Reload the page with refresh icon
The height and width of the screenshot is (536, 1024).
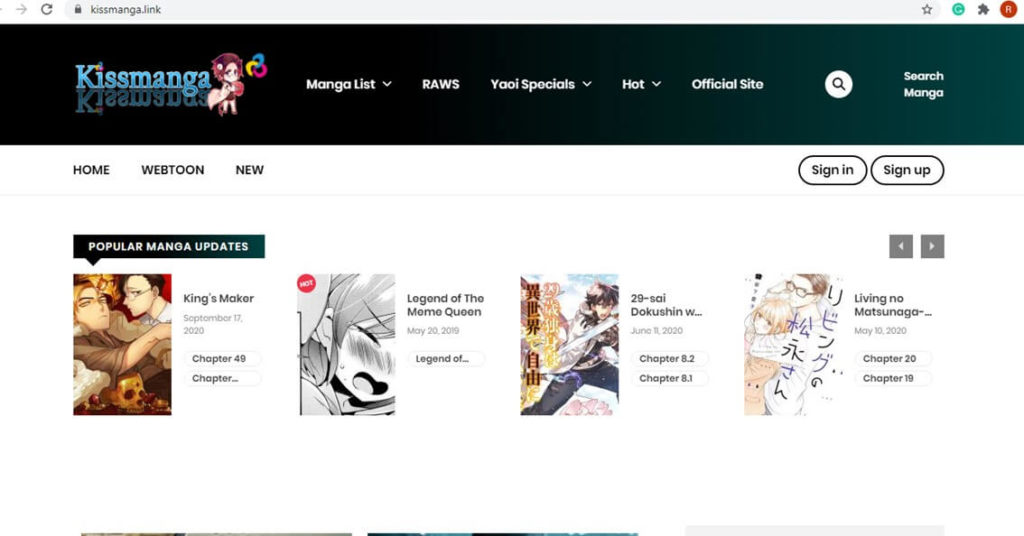pos(46,9)
